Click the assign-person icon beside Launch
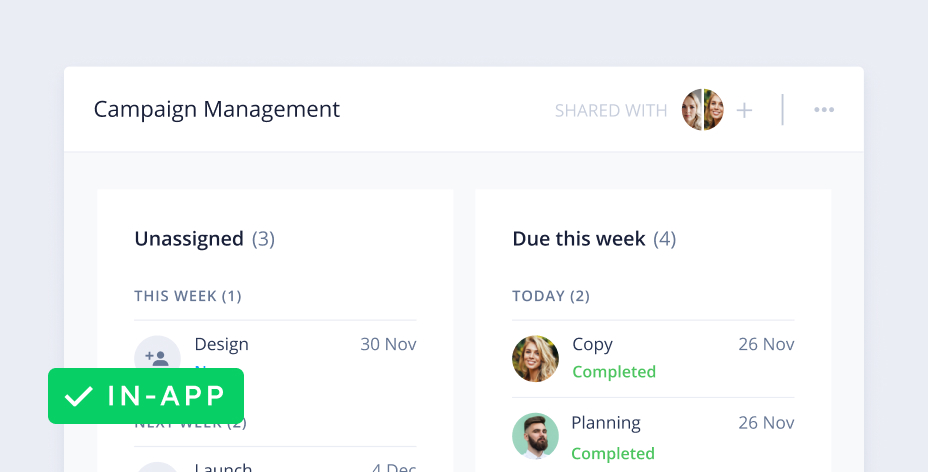This screenshot has width=928, height=472. point(157,467)
